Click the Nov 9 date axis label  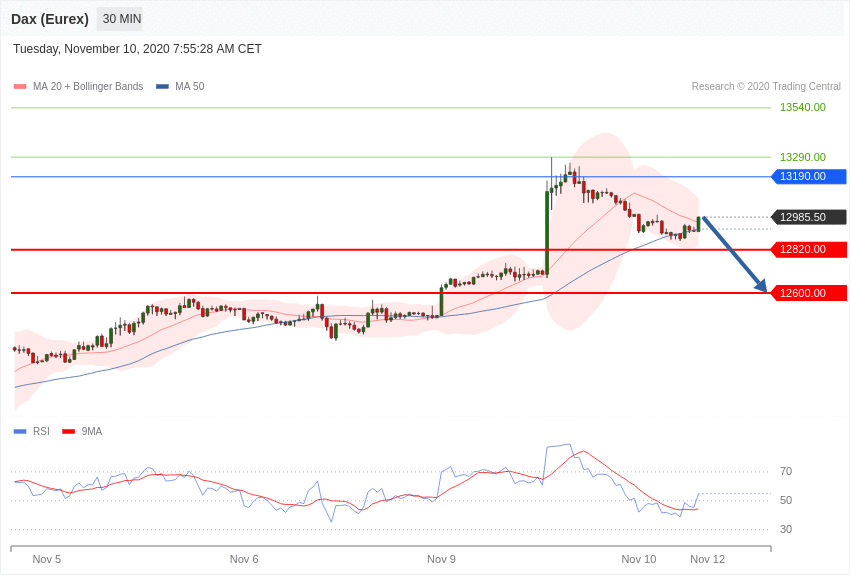click(441, 559)
